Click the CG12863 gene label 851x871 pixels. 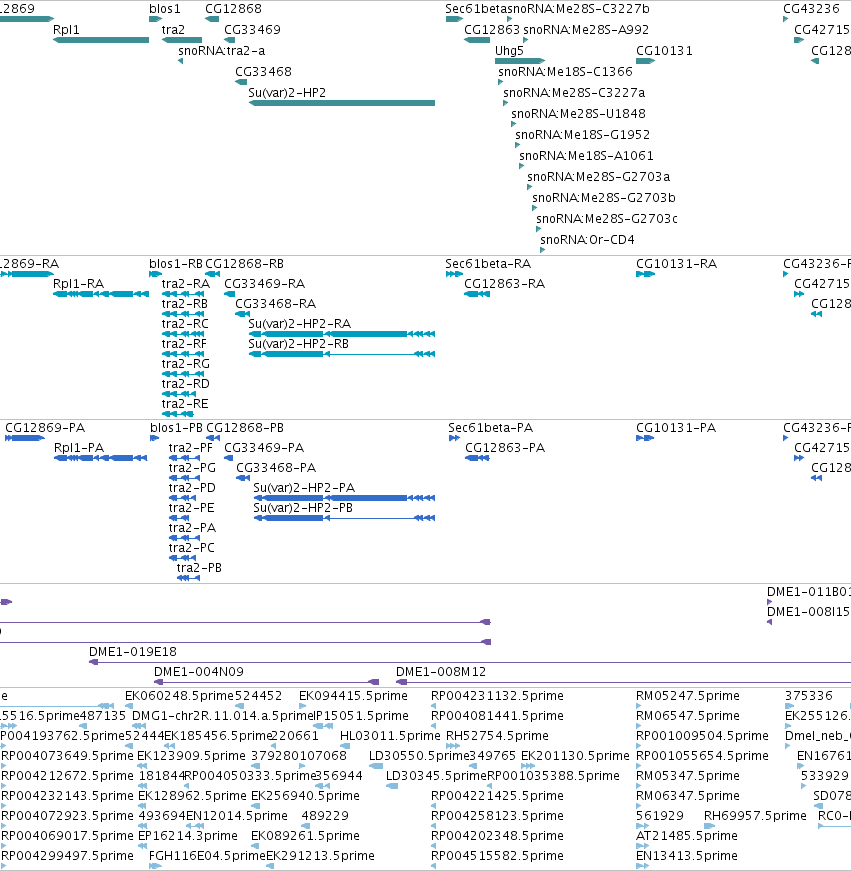[492, 30]
